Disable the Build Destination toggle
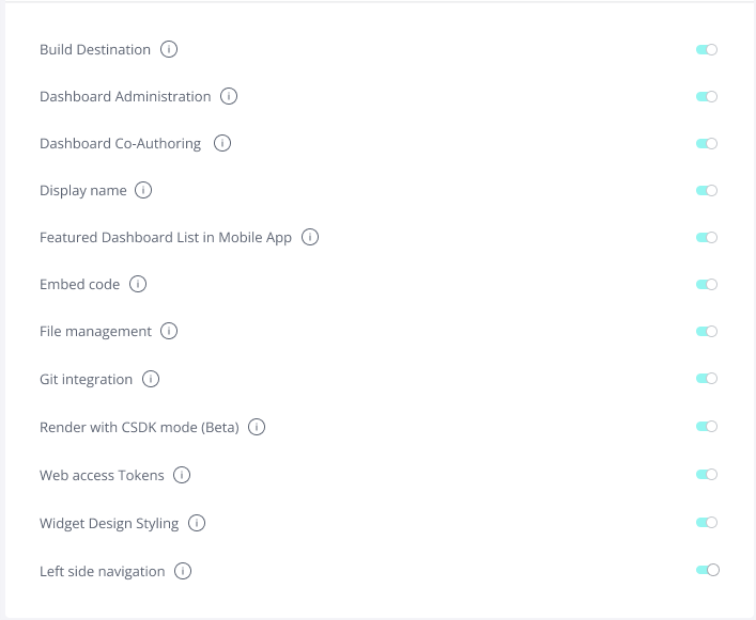756x620 pixels. pyautogui.click(x=706, y=50)
